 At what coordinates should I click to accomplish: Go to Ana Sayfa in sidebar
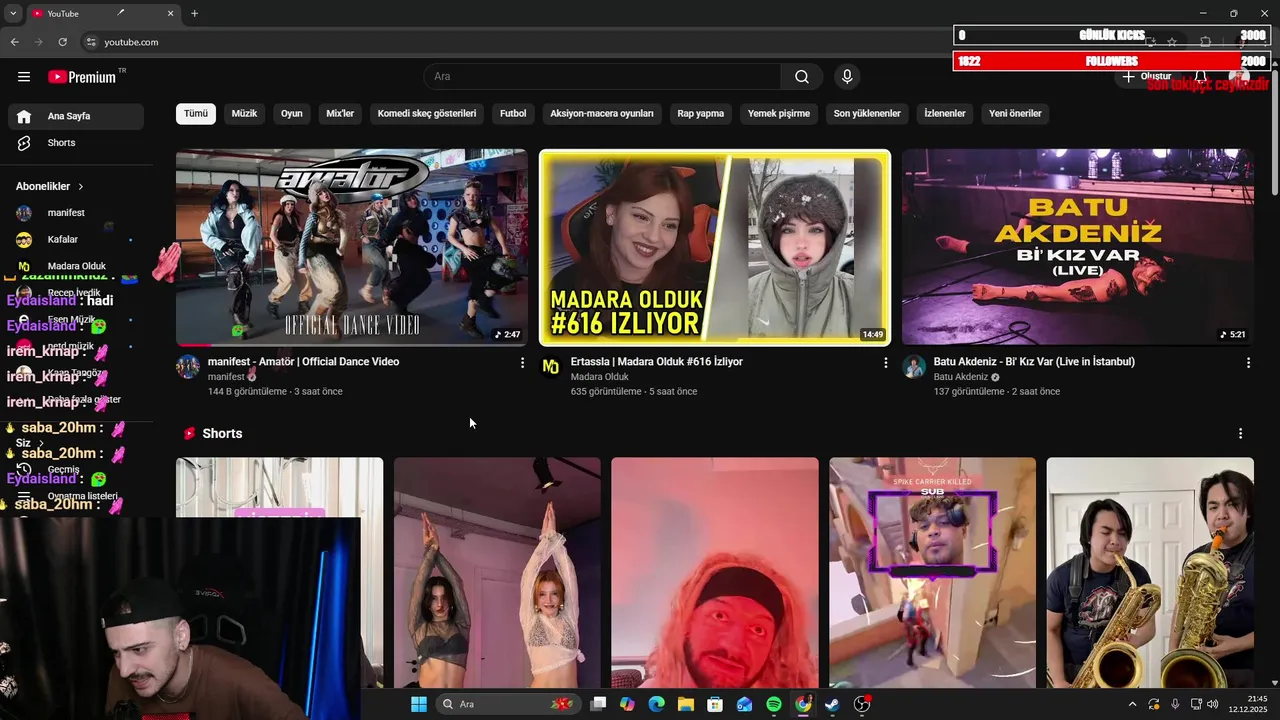coord(76,116)
